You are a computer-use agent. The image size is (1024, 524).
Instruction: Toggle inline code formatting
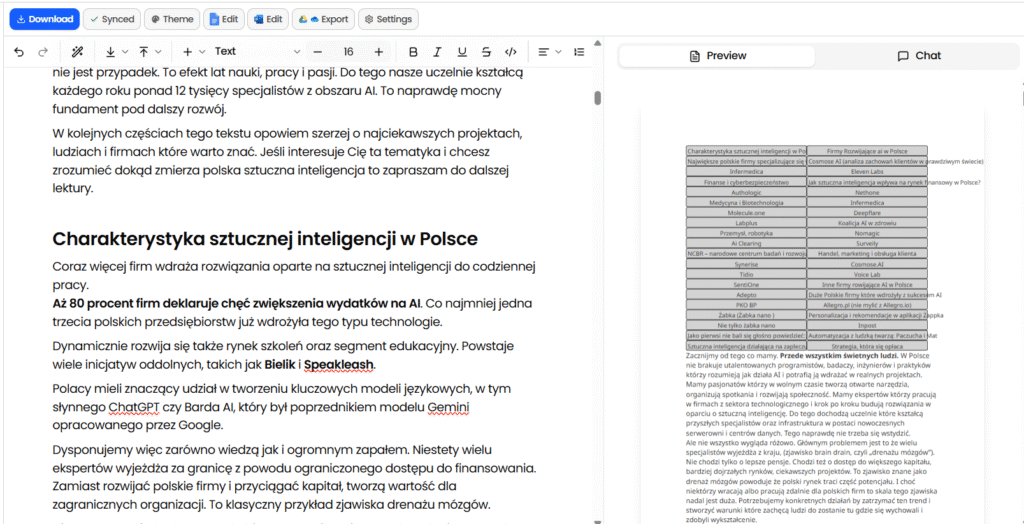point(511,52)
